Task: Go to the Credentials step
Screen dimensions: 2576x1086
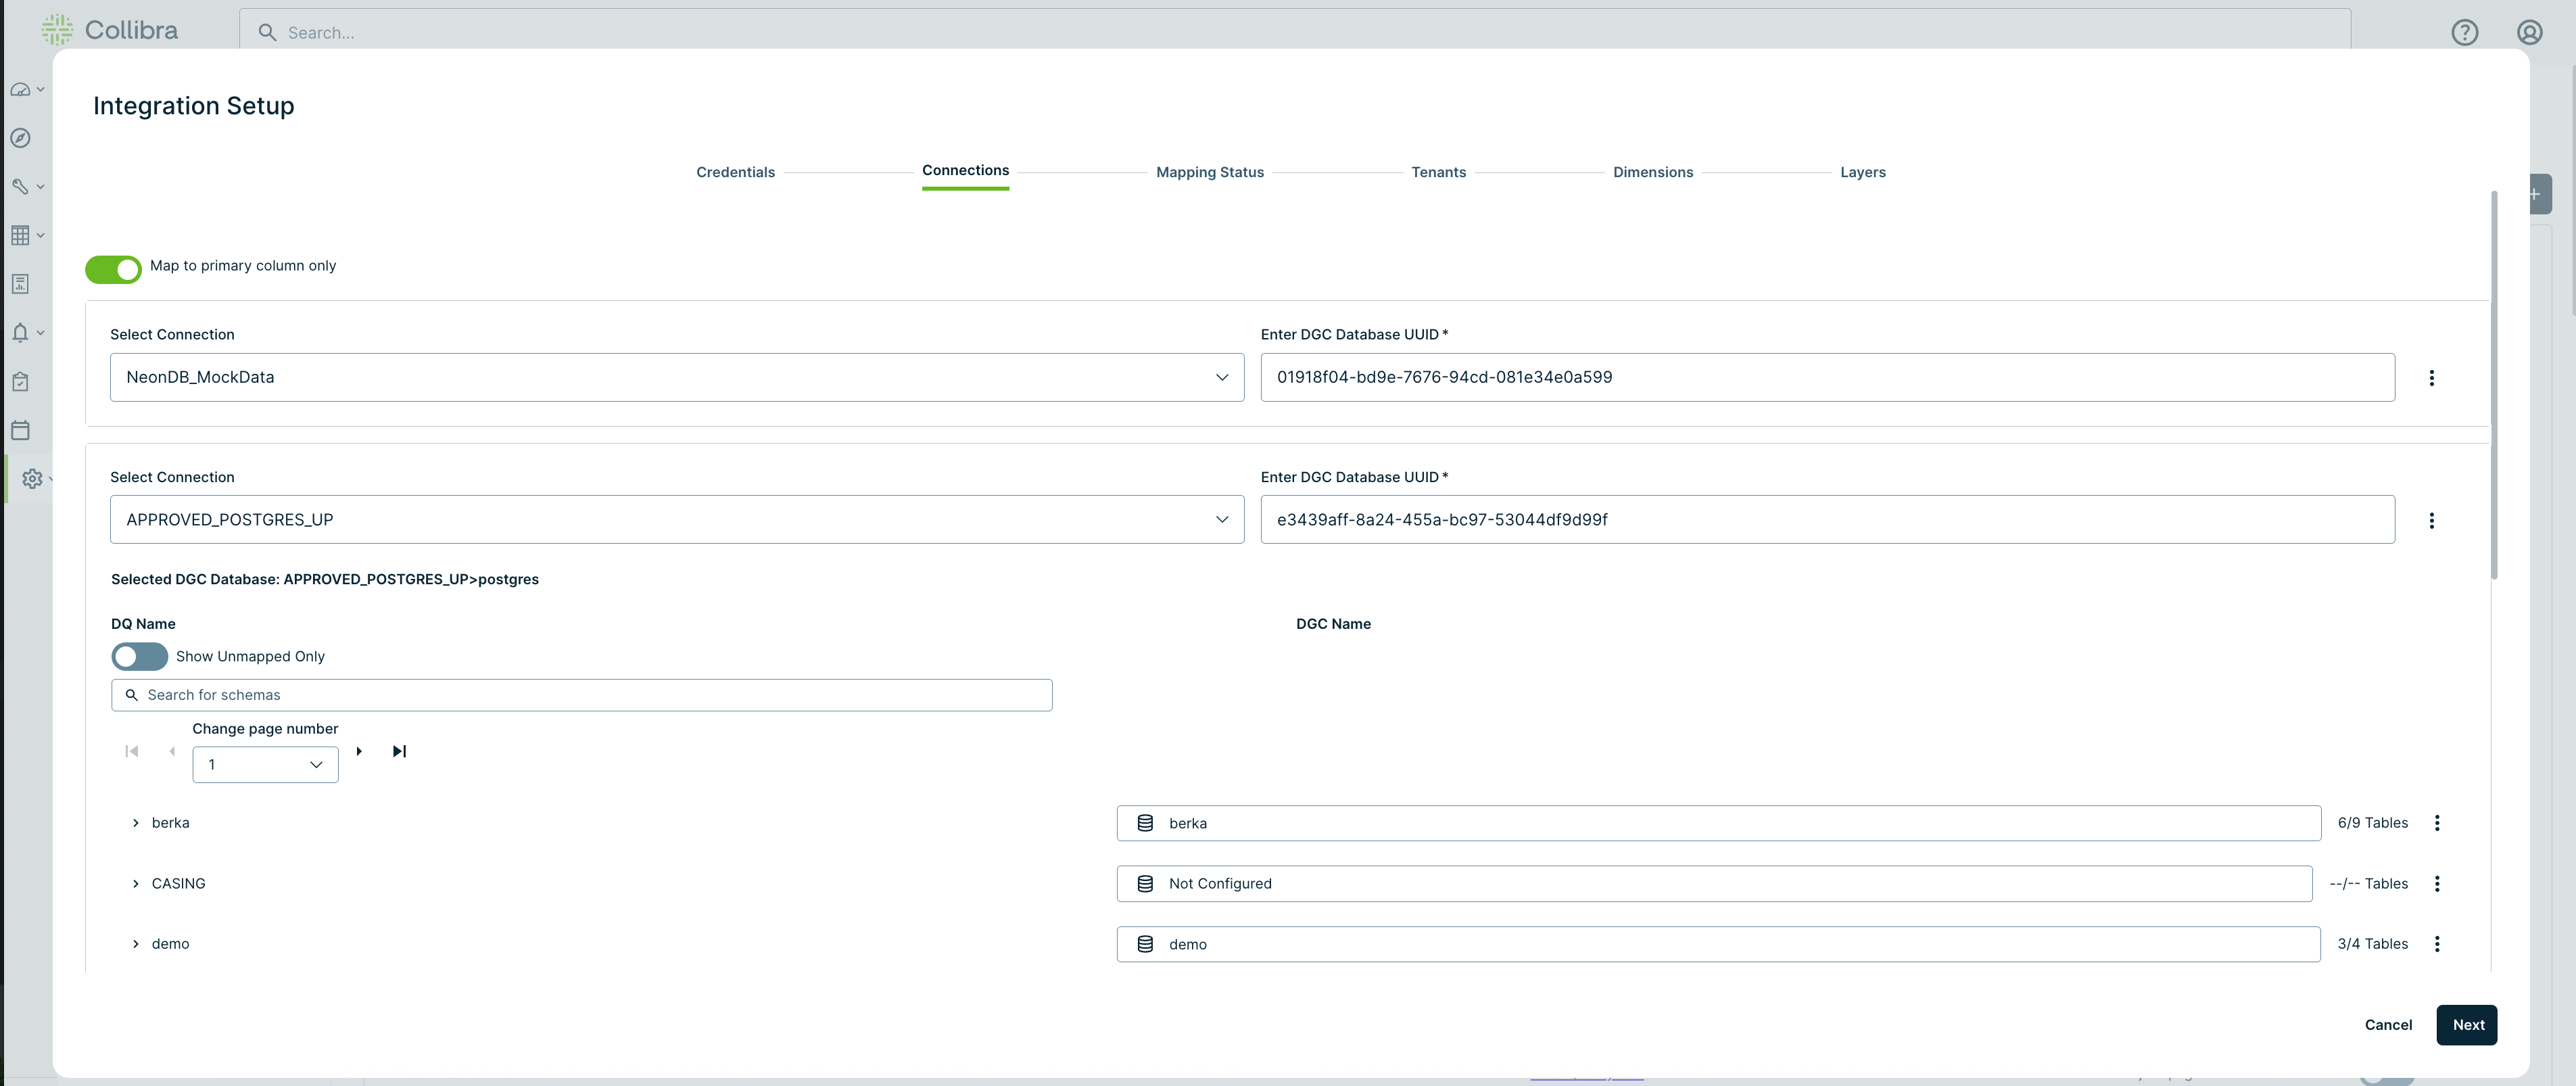Action: pyautogui.click(x=735, y=172)
